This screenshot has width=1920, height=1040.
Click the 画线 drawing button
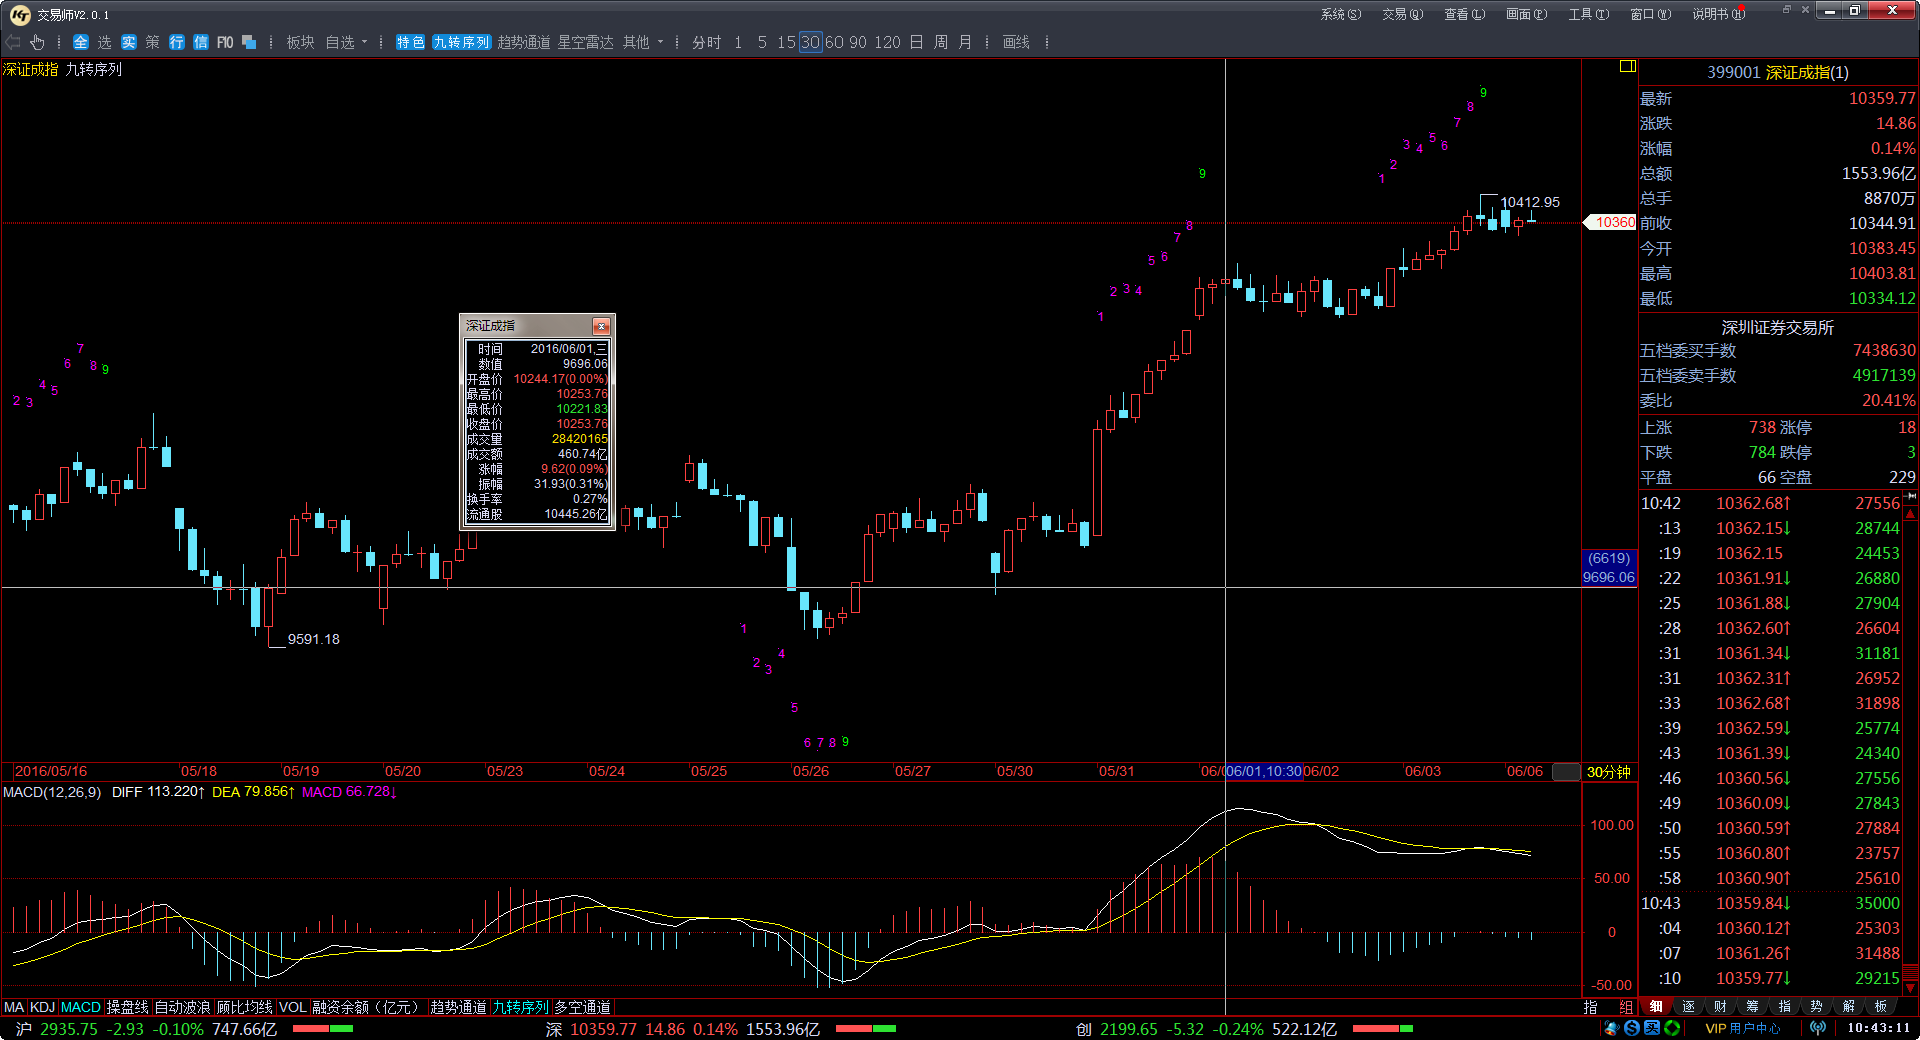pyautogui.click(x=1016, y=42)
